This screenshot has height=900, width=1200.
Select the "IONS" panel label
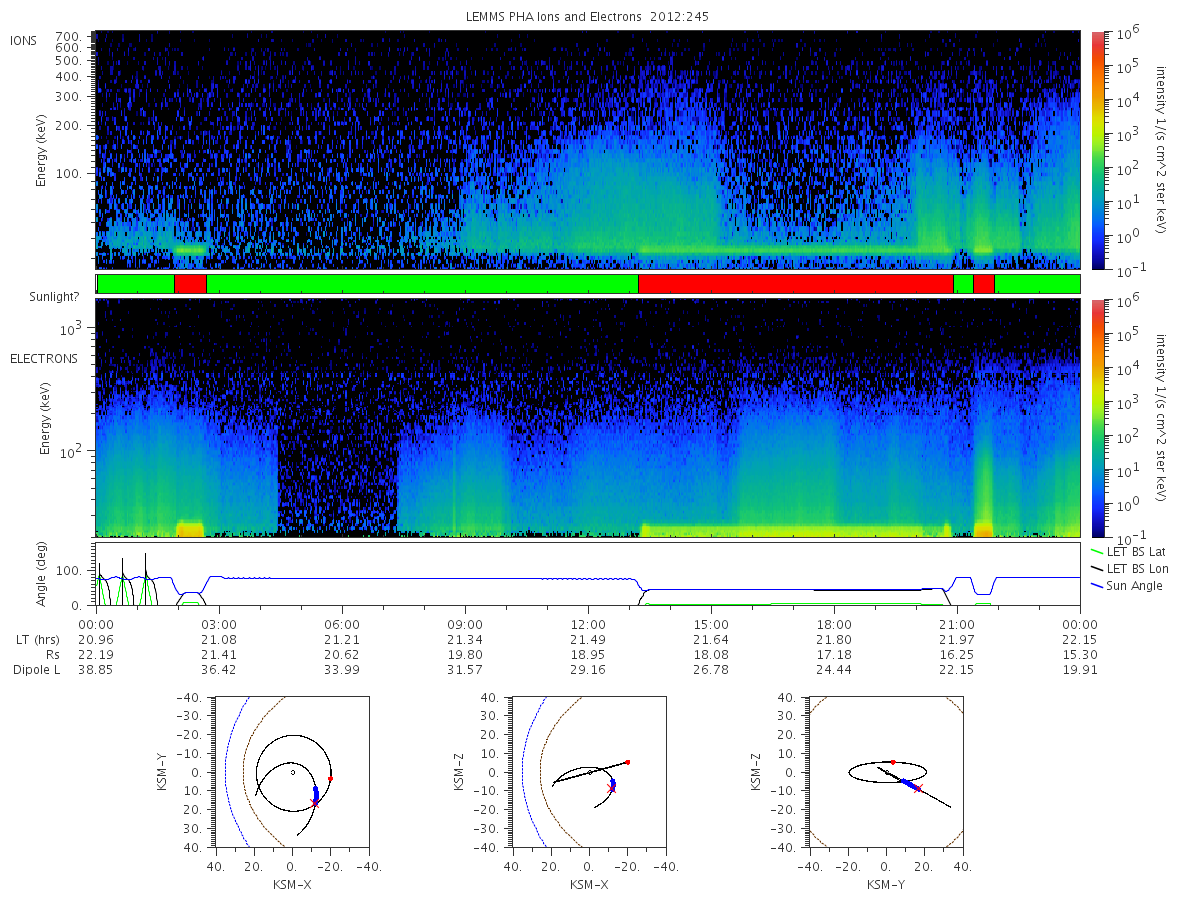pyautogui.click(x=25, y=41)
